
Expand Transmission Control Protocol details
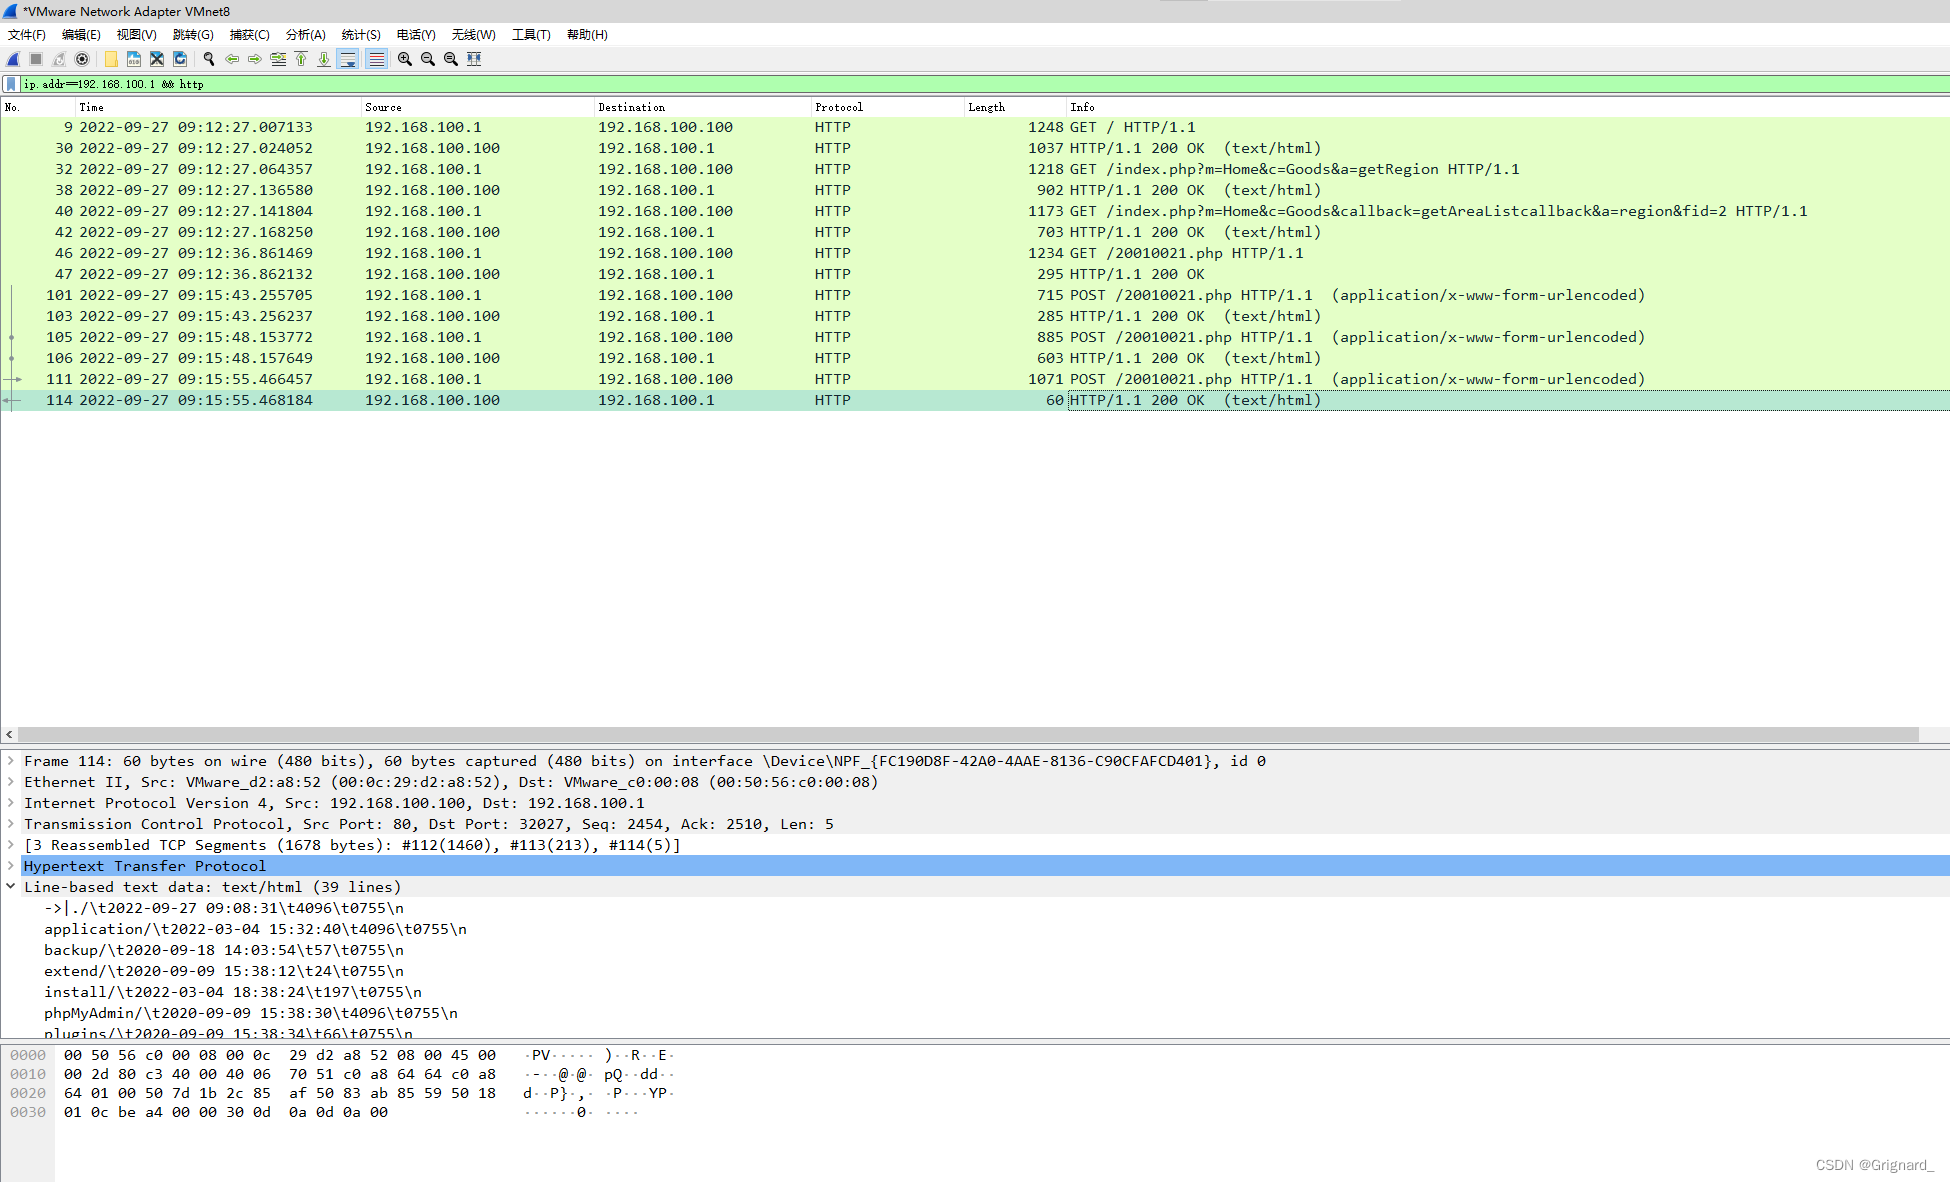[x=11, y=824]
